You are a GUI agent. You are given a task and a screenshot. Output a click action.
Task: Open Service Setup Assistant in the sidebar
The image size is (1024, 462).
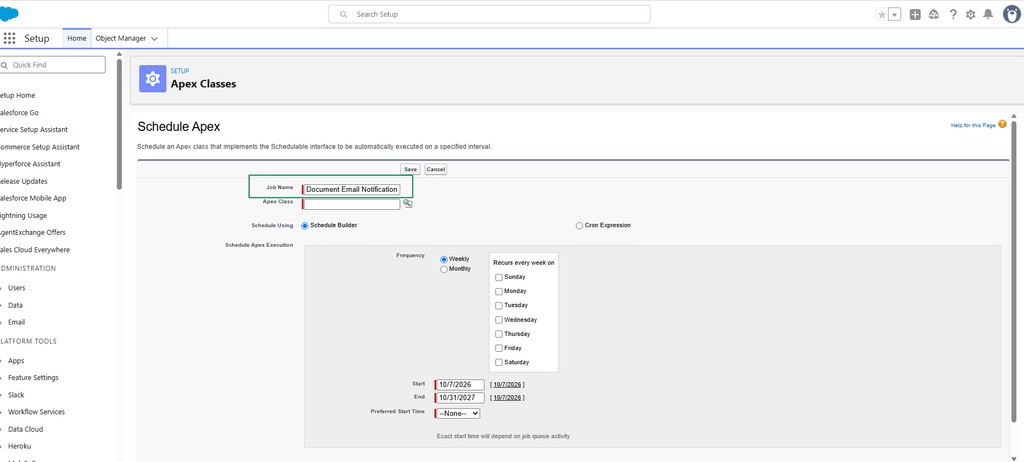click(x=34, y=129)
